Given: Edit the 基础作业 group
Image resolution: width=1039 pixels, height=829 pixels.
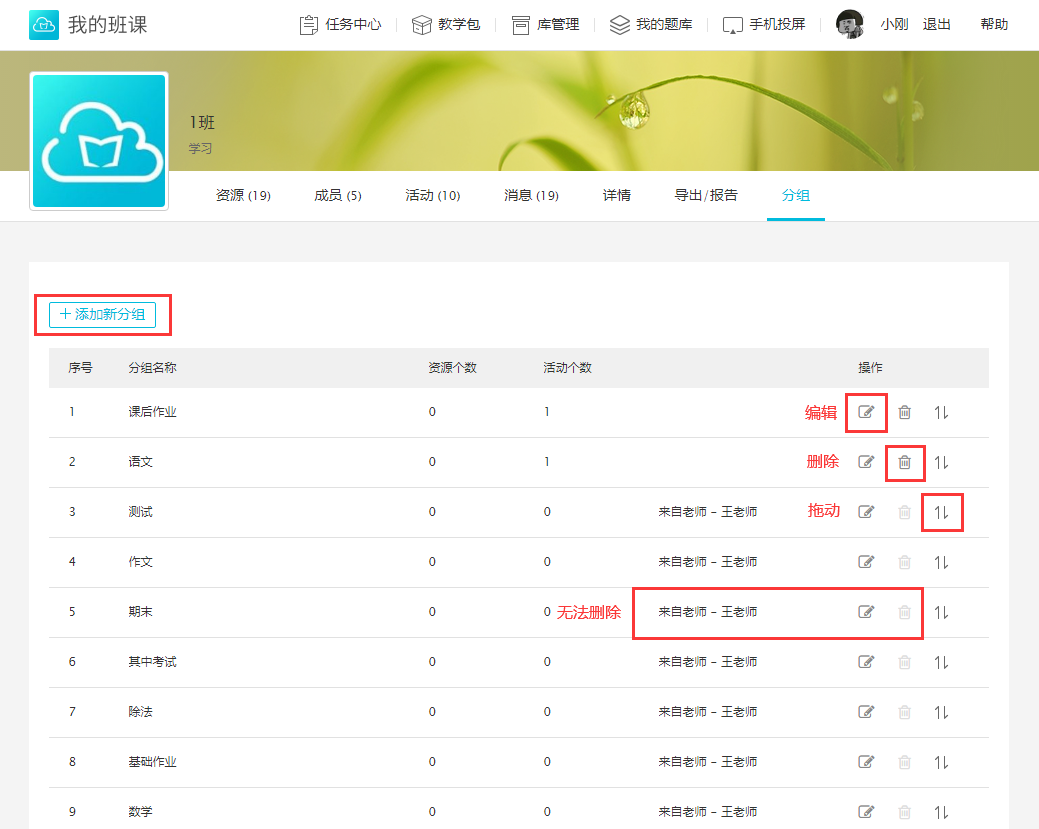Looking at the screenshot, I should click(866, 762).
